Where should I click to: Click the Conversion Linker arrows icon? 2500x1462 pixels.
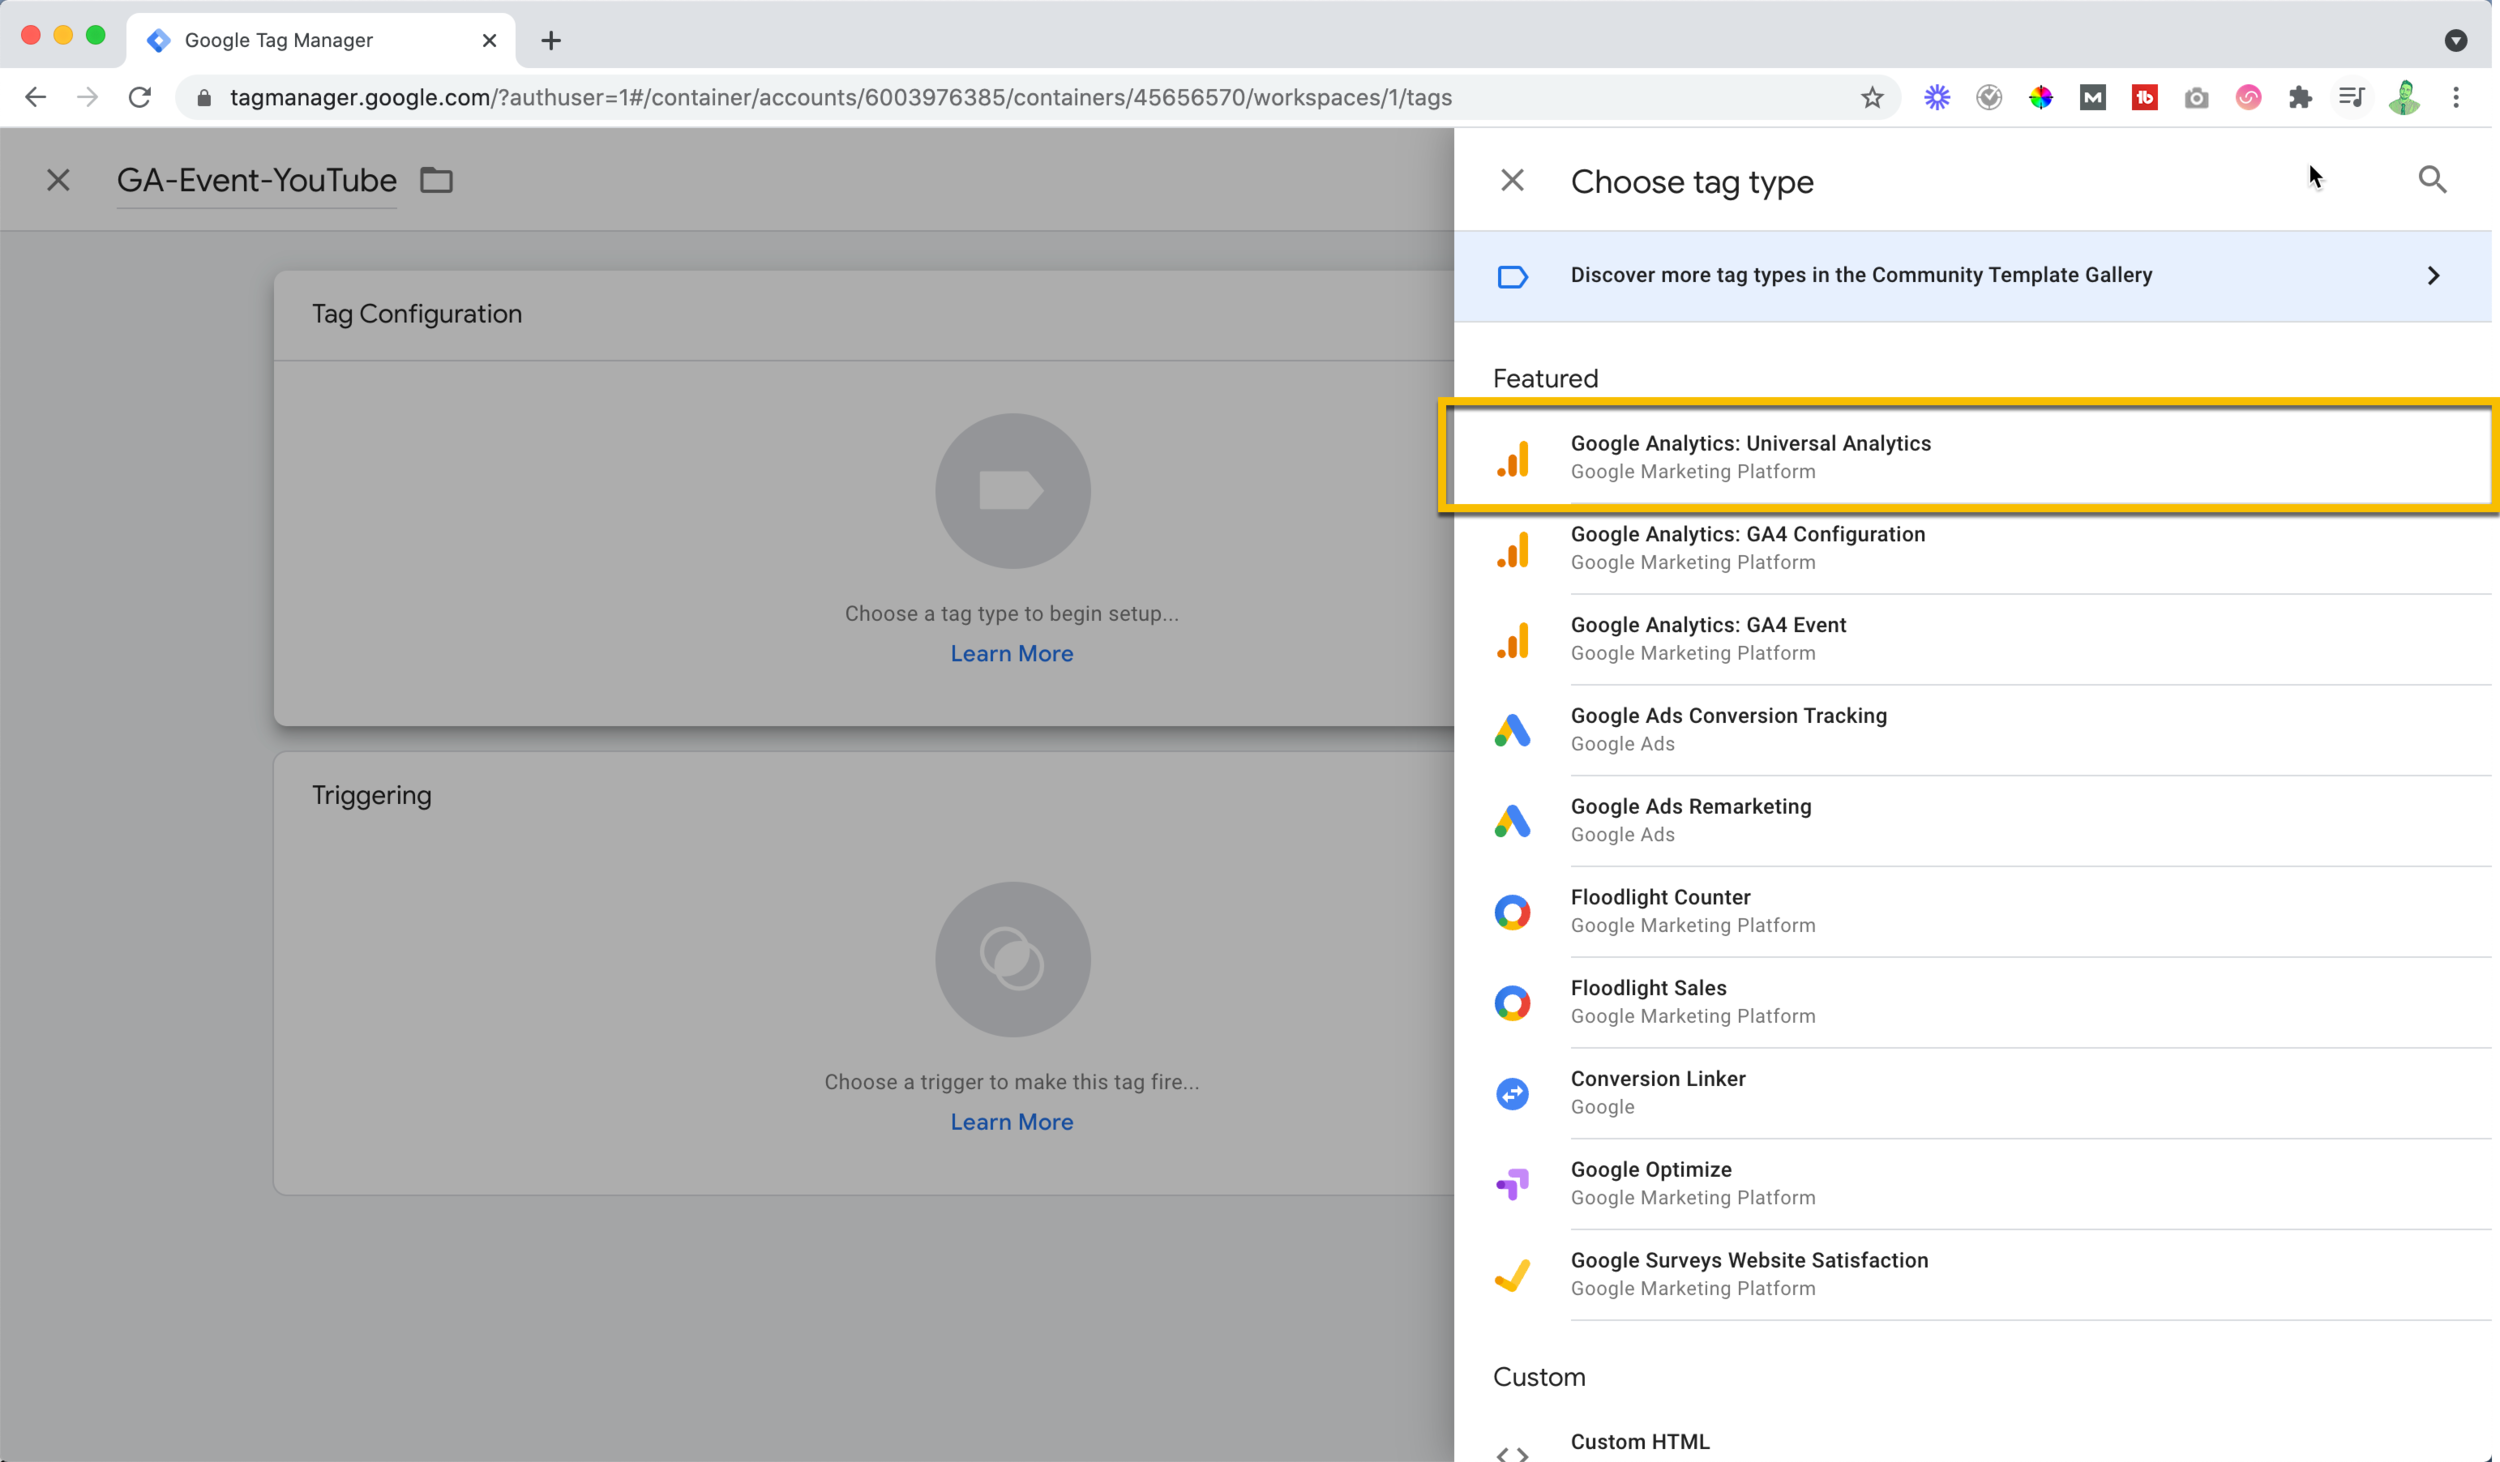pyautogui.click(x=1512, y=1094)
